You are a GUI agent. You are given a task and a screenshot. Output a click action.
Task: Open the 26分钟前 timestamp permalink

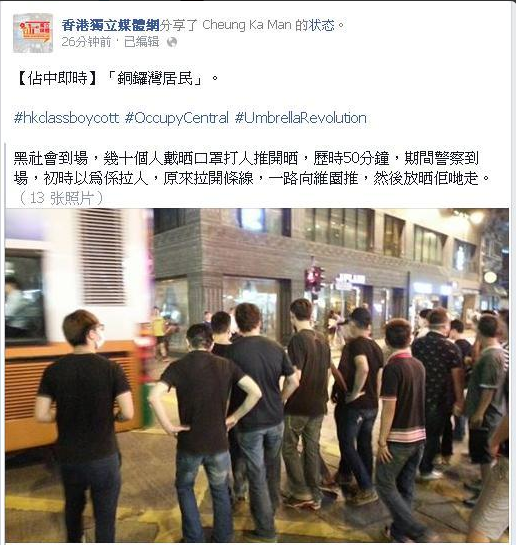click(x=86, y=42)
